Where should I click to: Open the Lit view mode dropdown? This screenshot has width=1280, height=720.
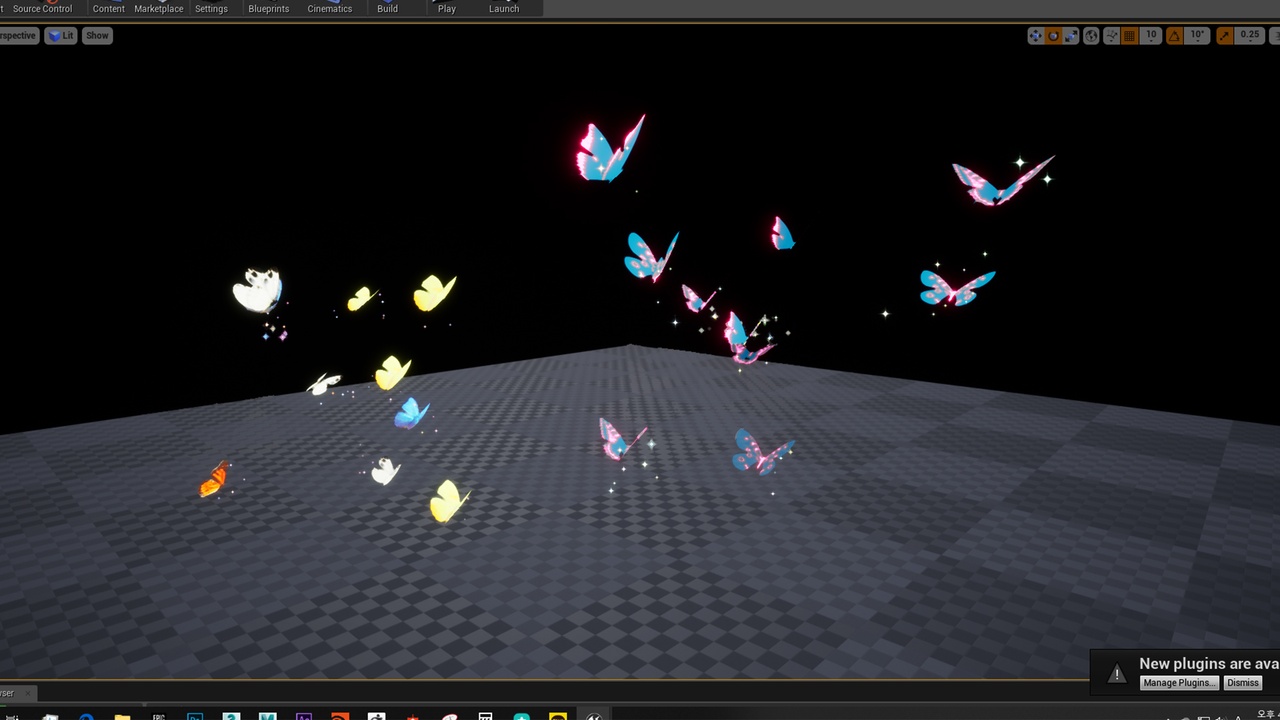[x=59, y=35]
